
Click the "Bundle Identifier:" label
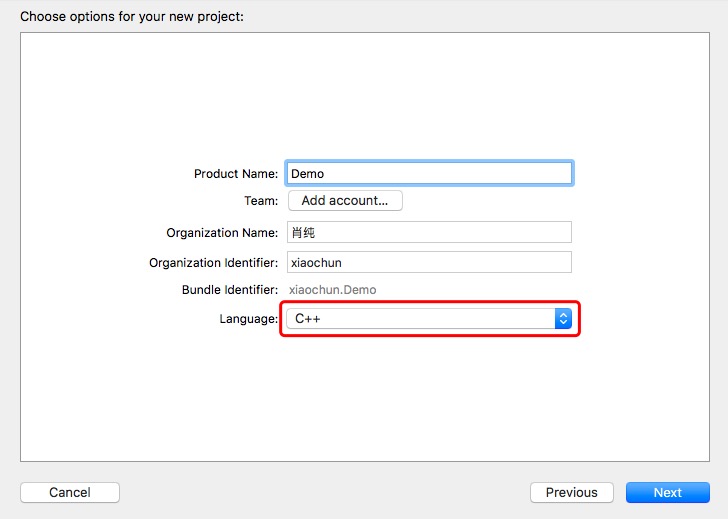coord(230,290)
